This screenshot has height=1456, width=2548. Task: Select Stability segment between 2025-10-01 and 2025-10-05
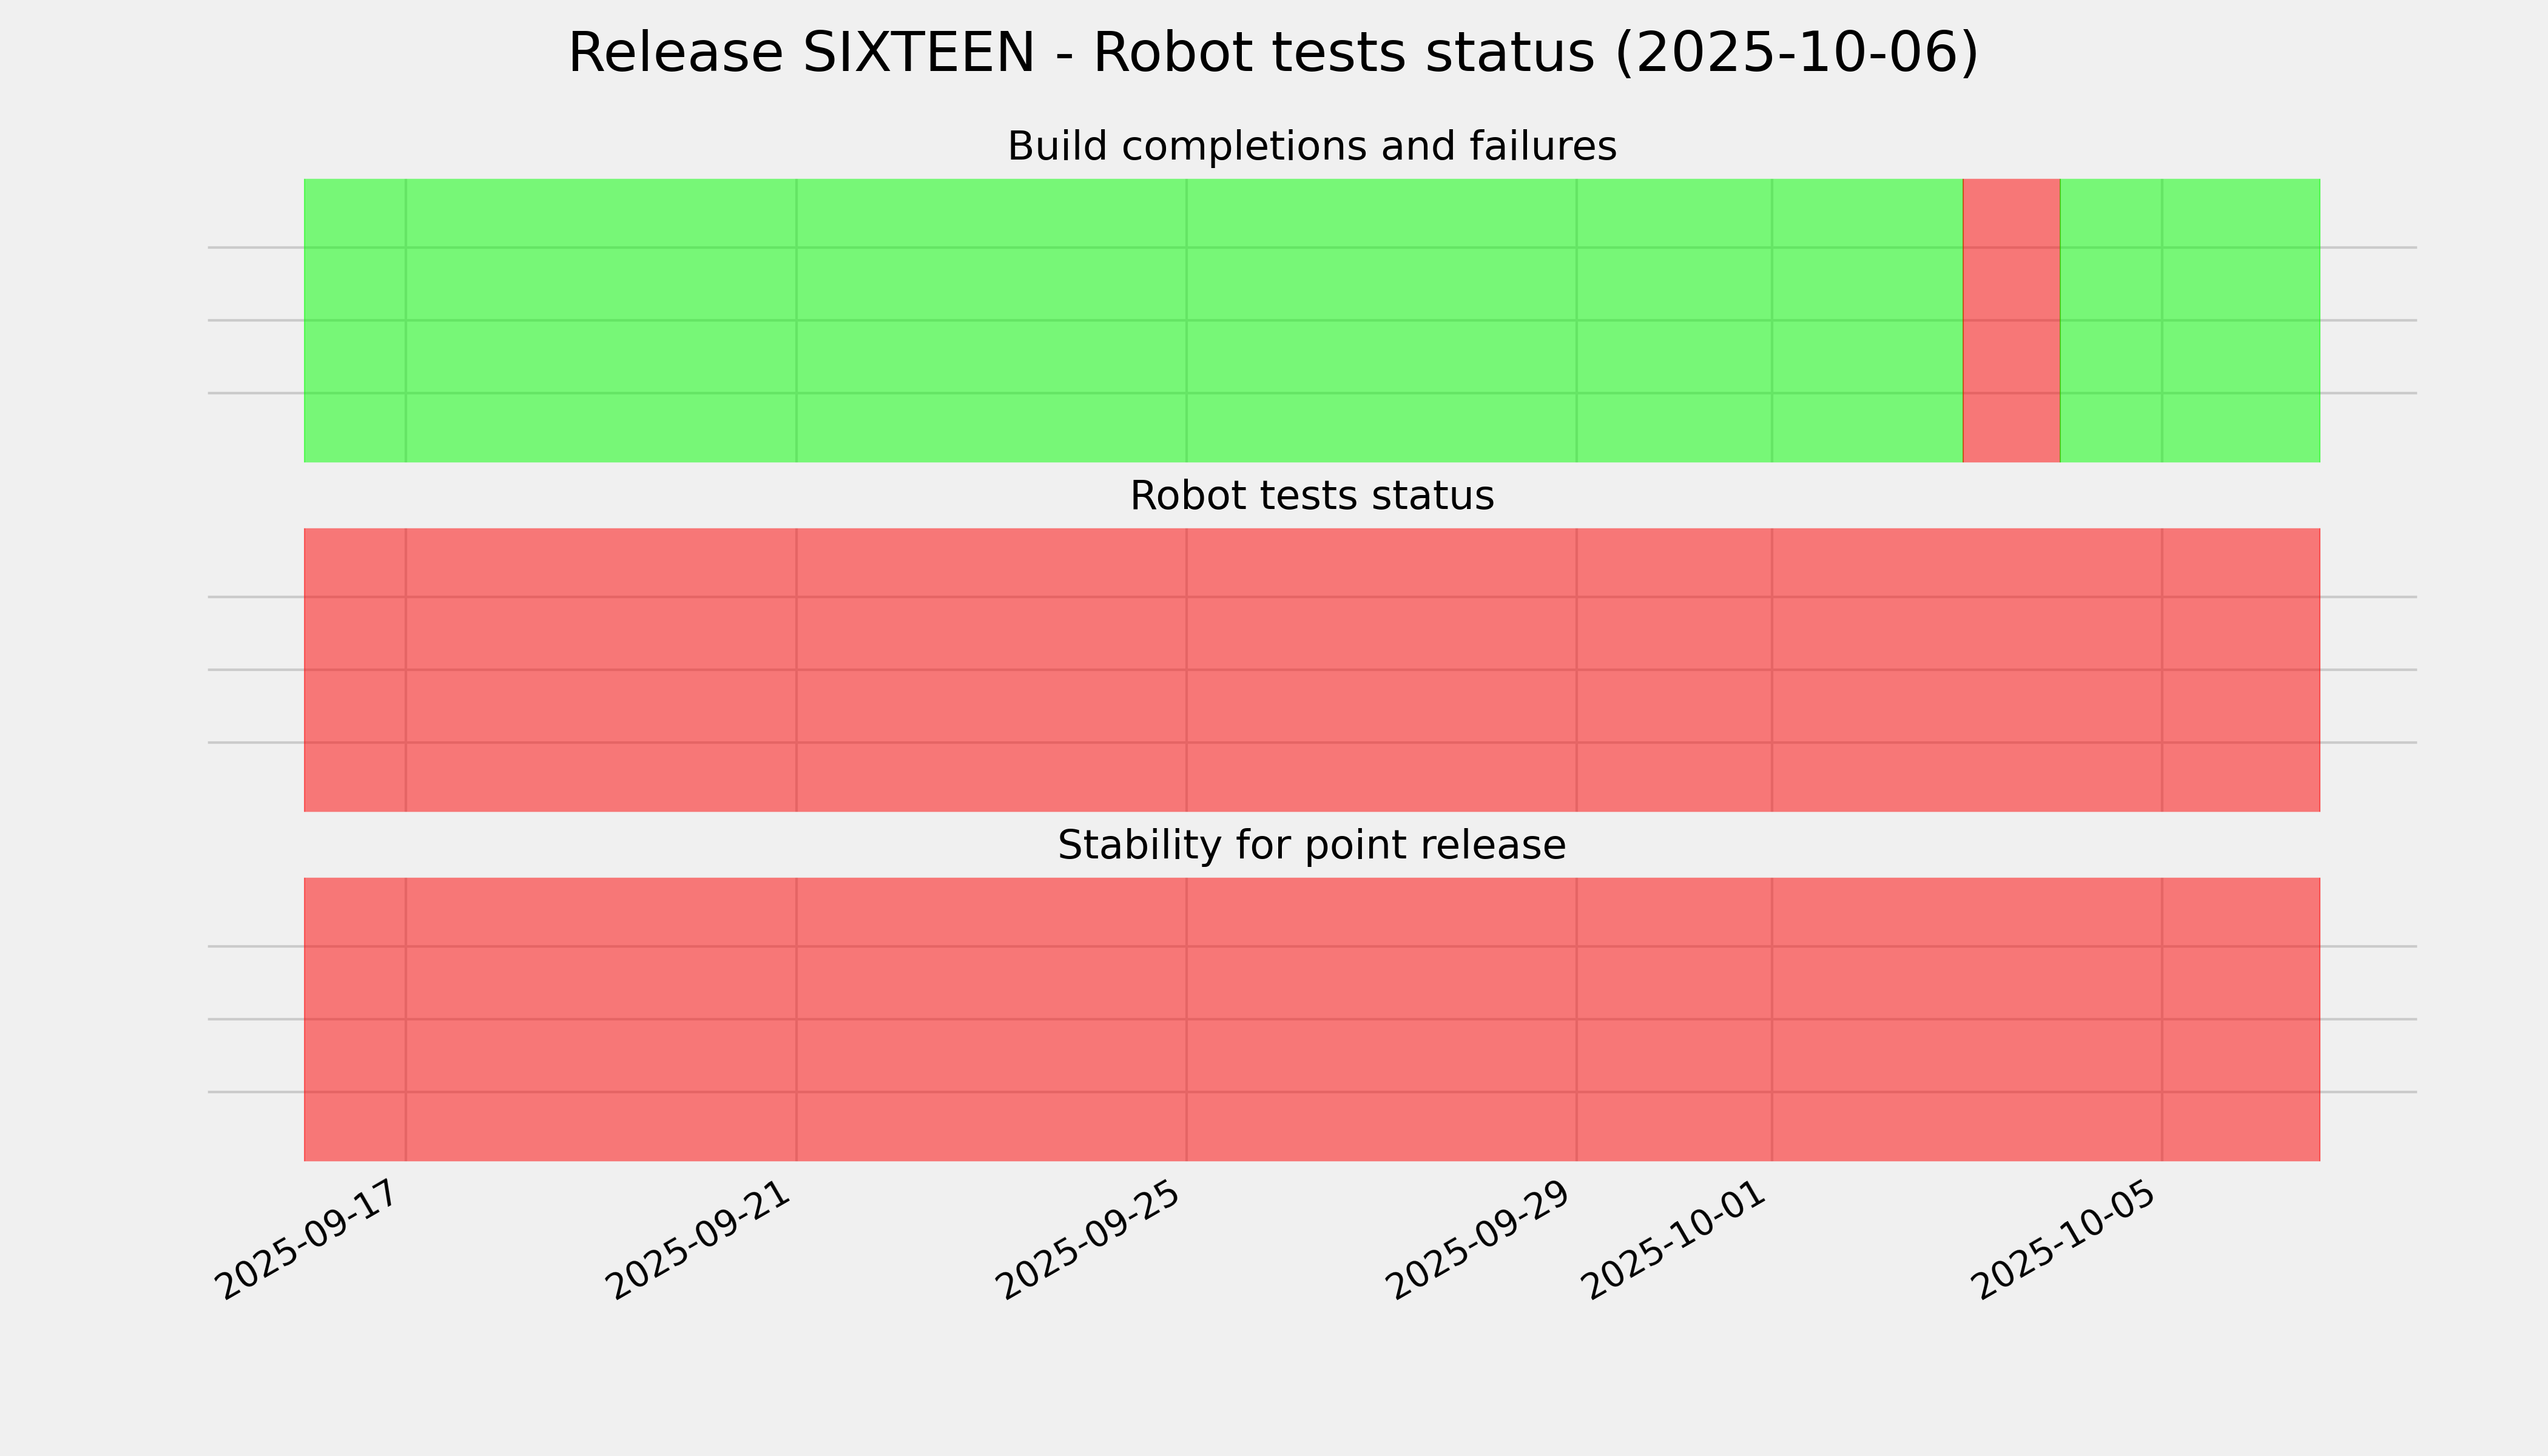click(x=1966, y=1019)
